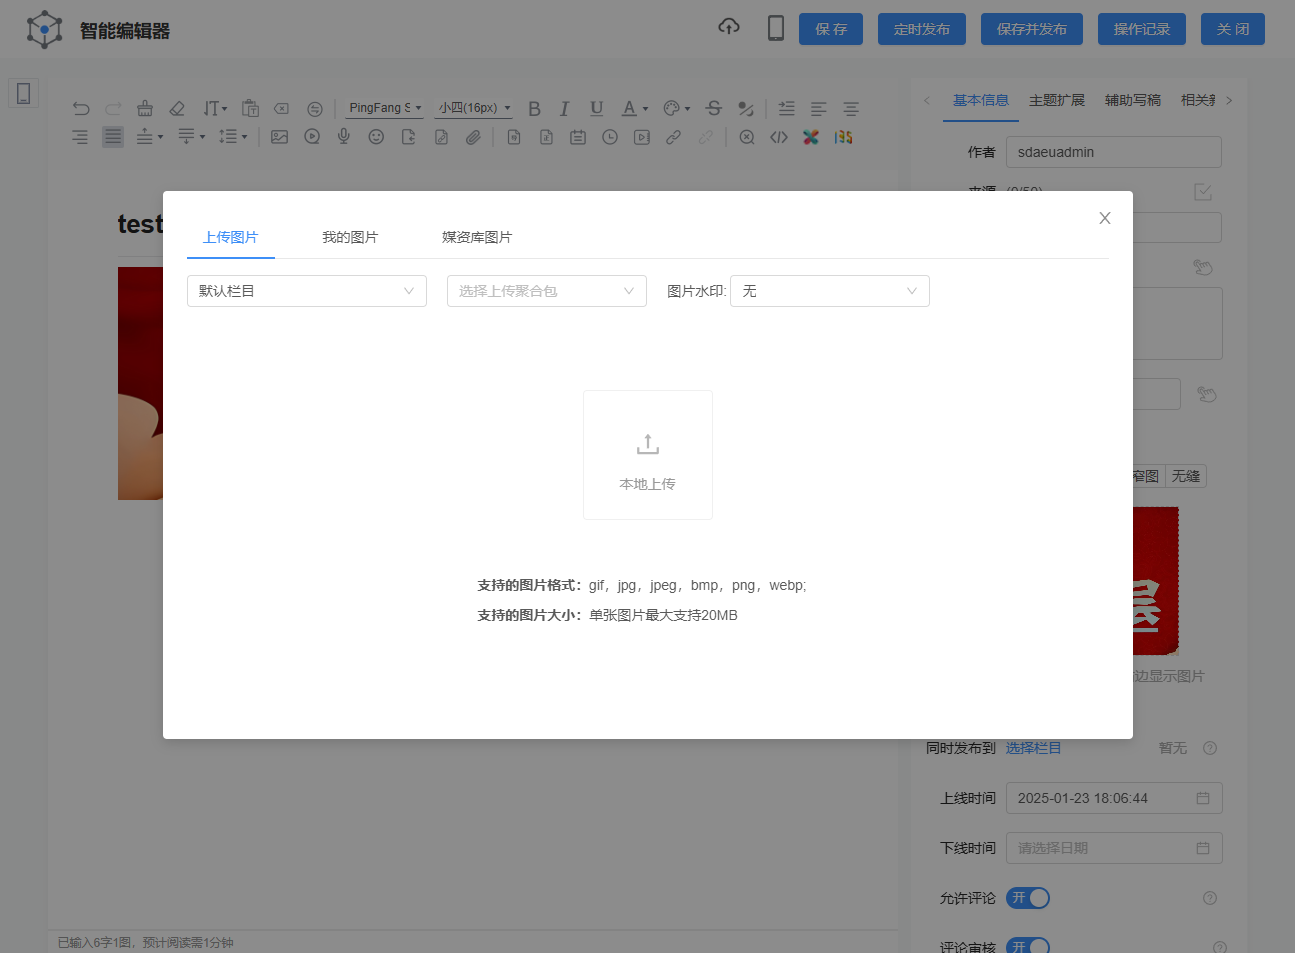
Task: Toggle the 允许评论 switch
Action: click(1028, 898)
